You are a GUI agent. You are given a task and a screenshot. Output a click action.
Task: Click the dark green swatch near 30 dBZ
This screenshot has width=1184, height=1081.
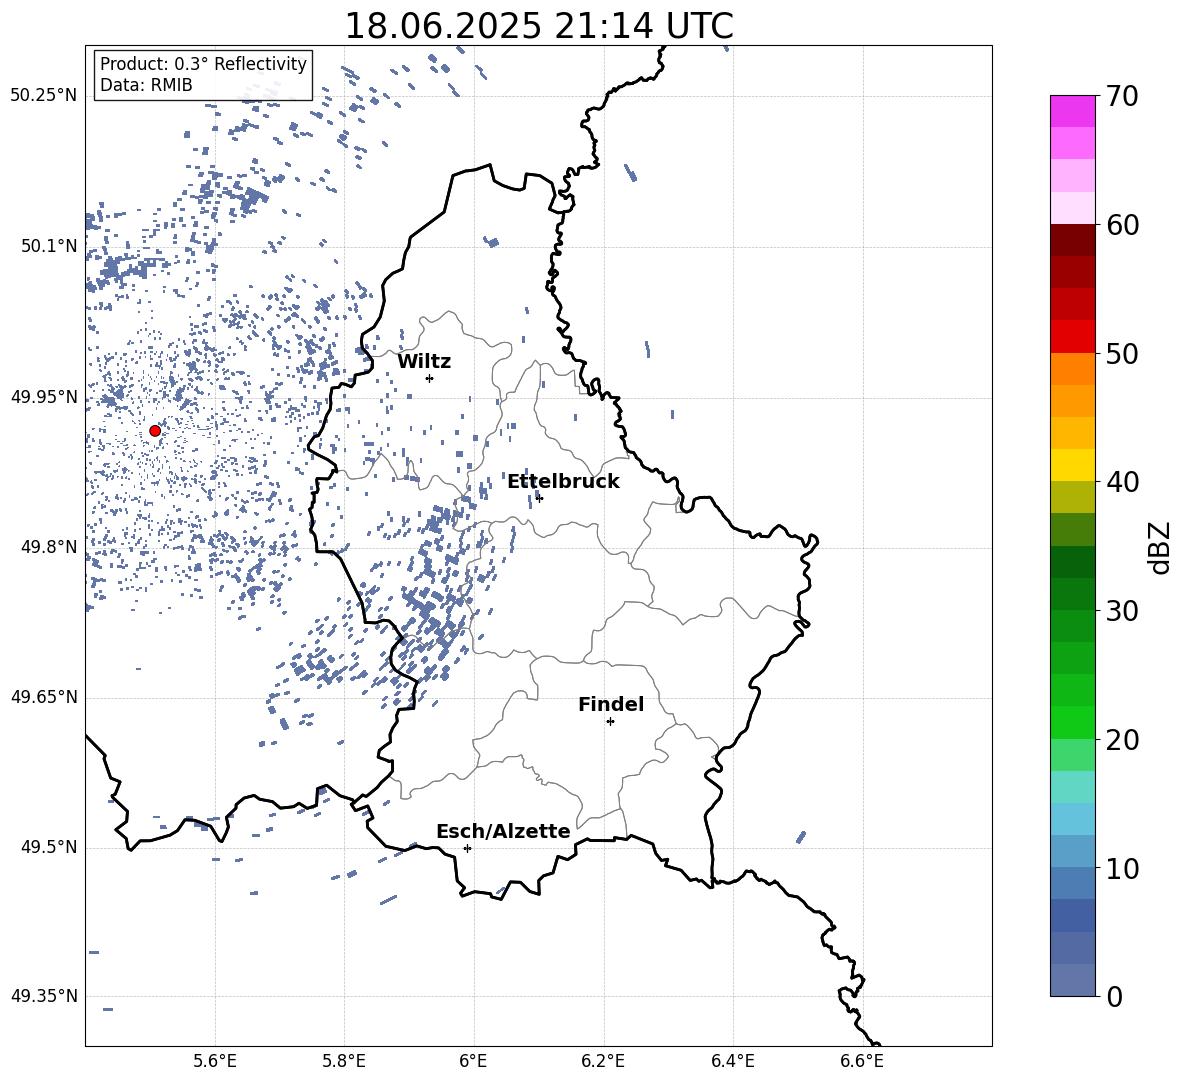click(x=1072, y=594)
